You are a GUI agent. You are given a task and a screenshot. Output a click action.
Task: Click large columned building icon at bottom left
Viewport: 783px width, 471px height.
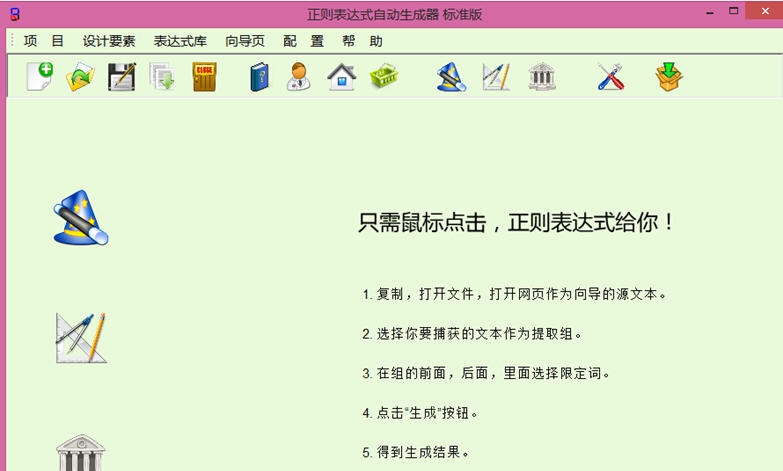pos(80,452)
